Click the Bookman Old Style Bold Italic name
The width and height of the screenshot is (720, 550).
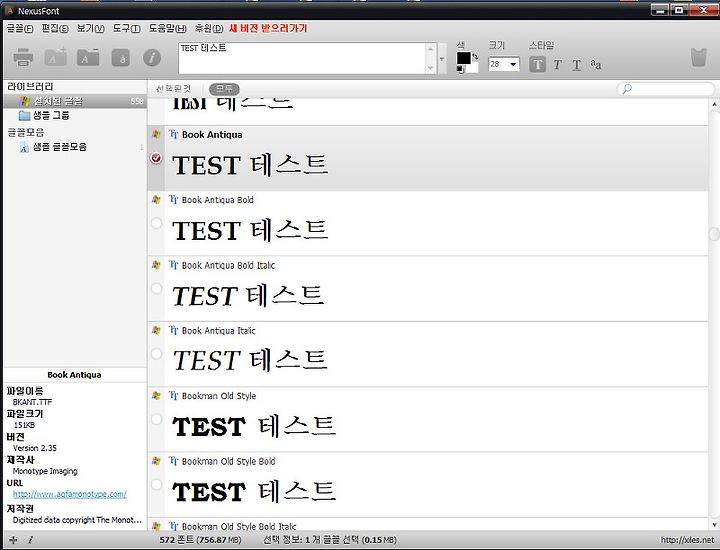point(239,526)
